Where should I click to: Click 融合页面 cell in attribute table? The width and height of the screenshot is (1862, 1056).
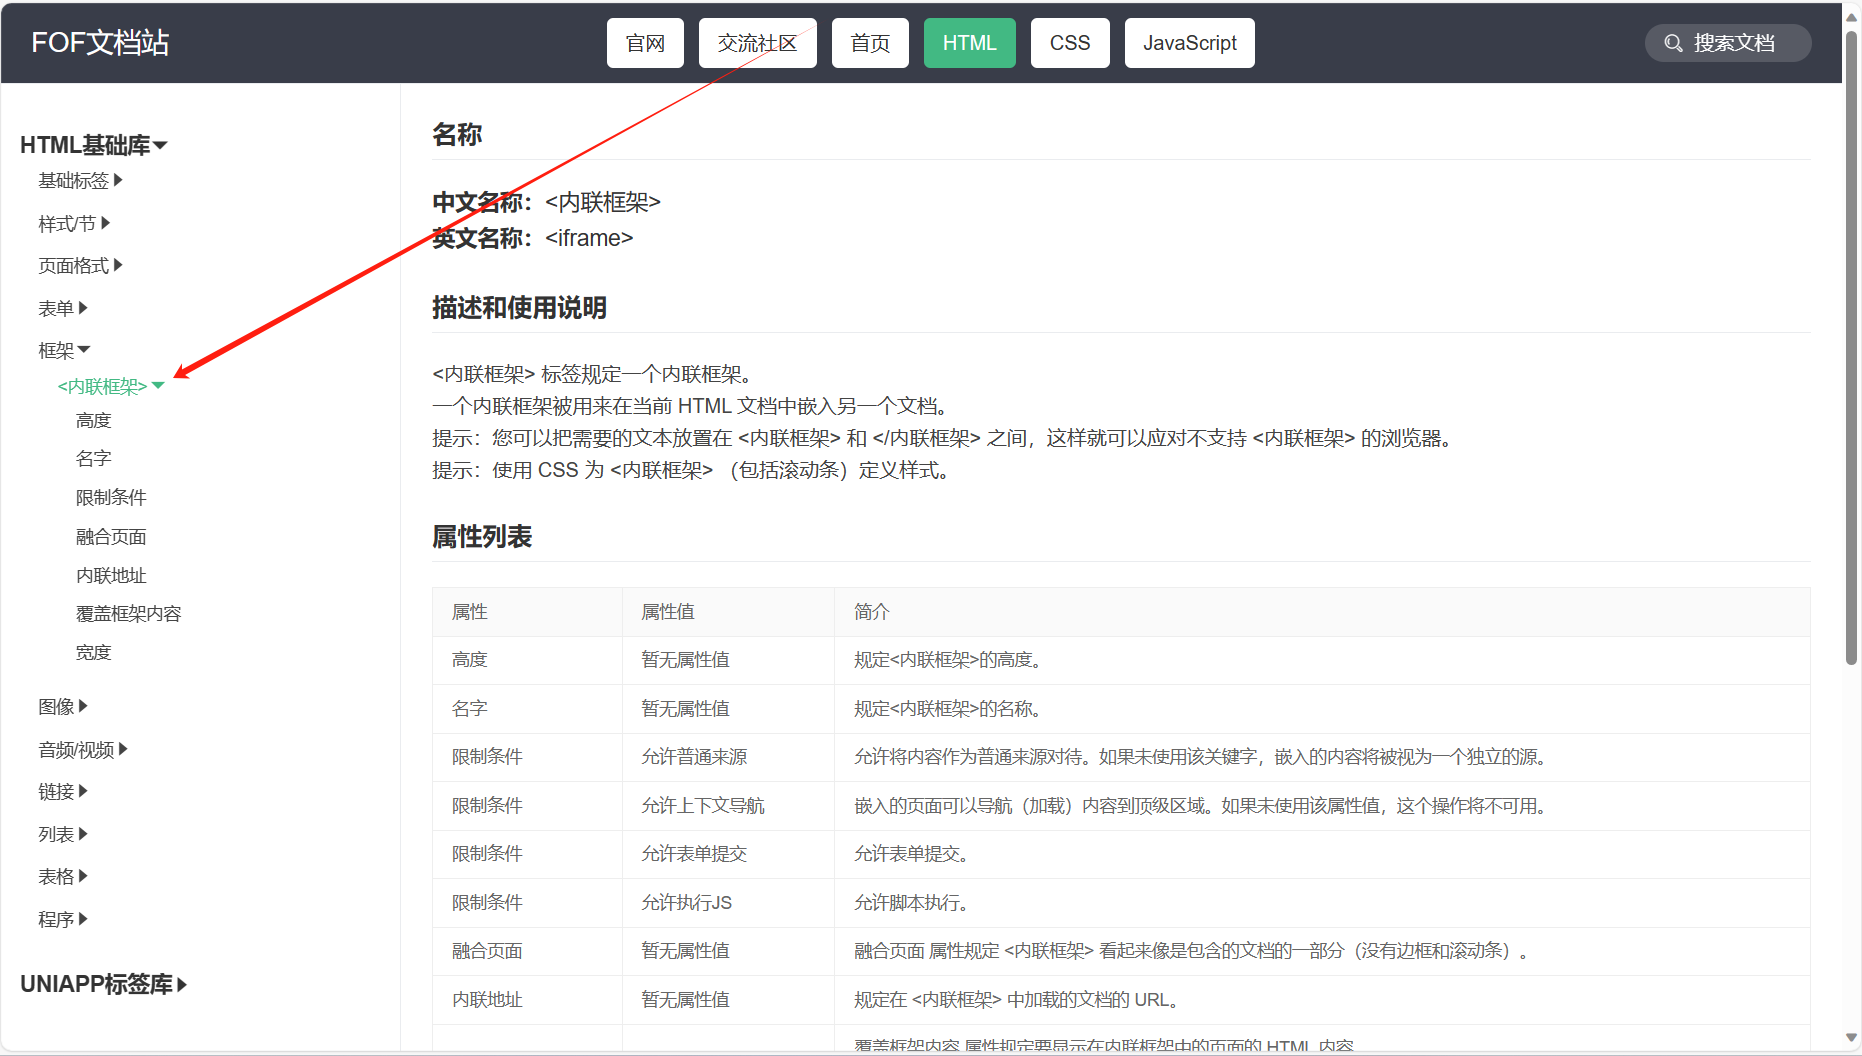(x=527, y=951)
